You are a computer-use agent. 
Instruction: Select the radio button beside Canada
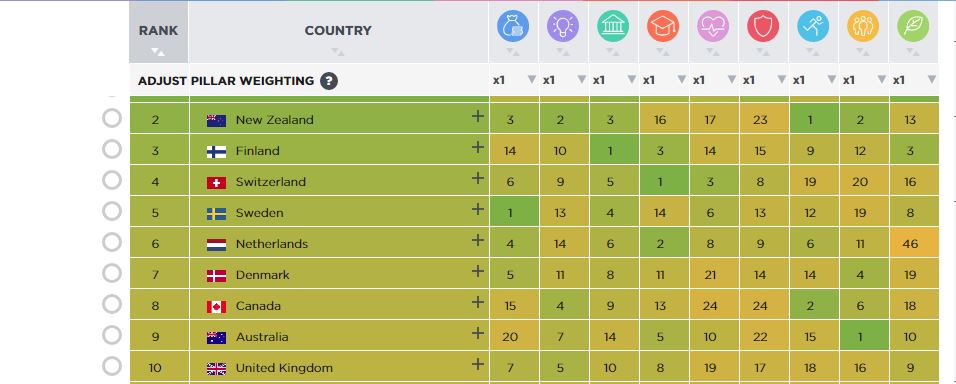(x=112, y=304)
